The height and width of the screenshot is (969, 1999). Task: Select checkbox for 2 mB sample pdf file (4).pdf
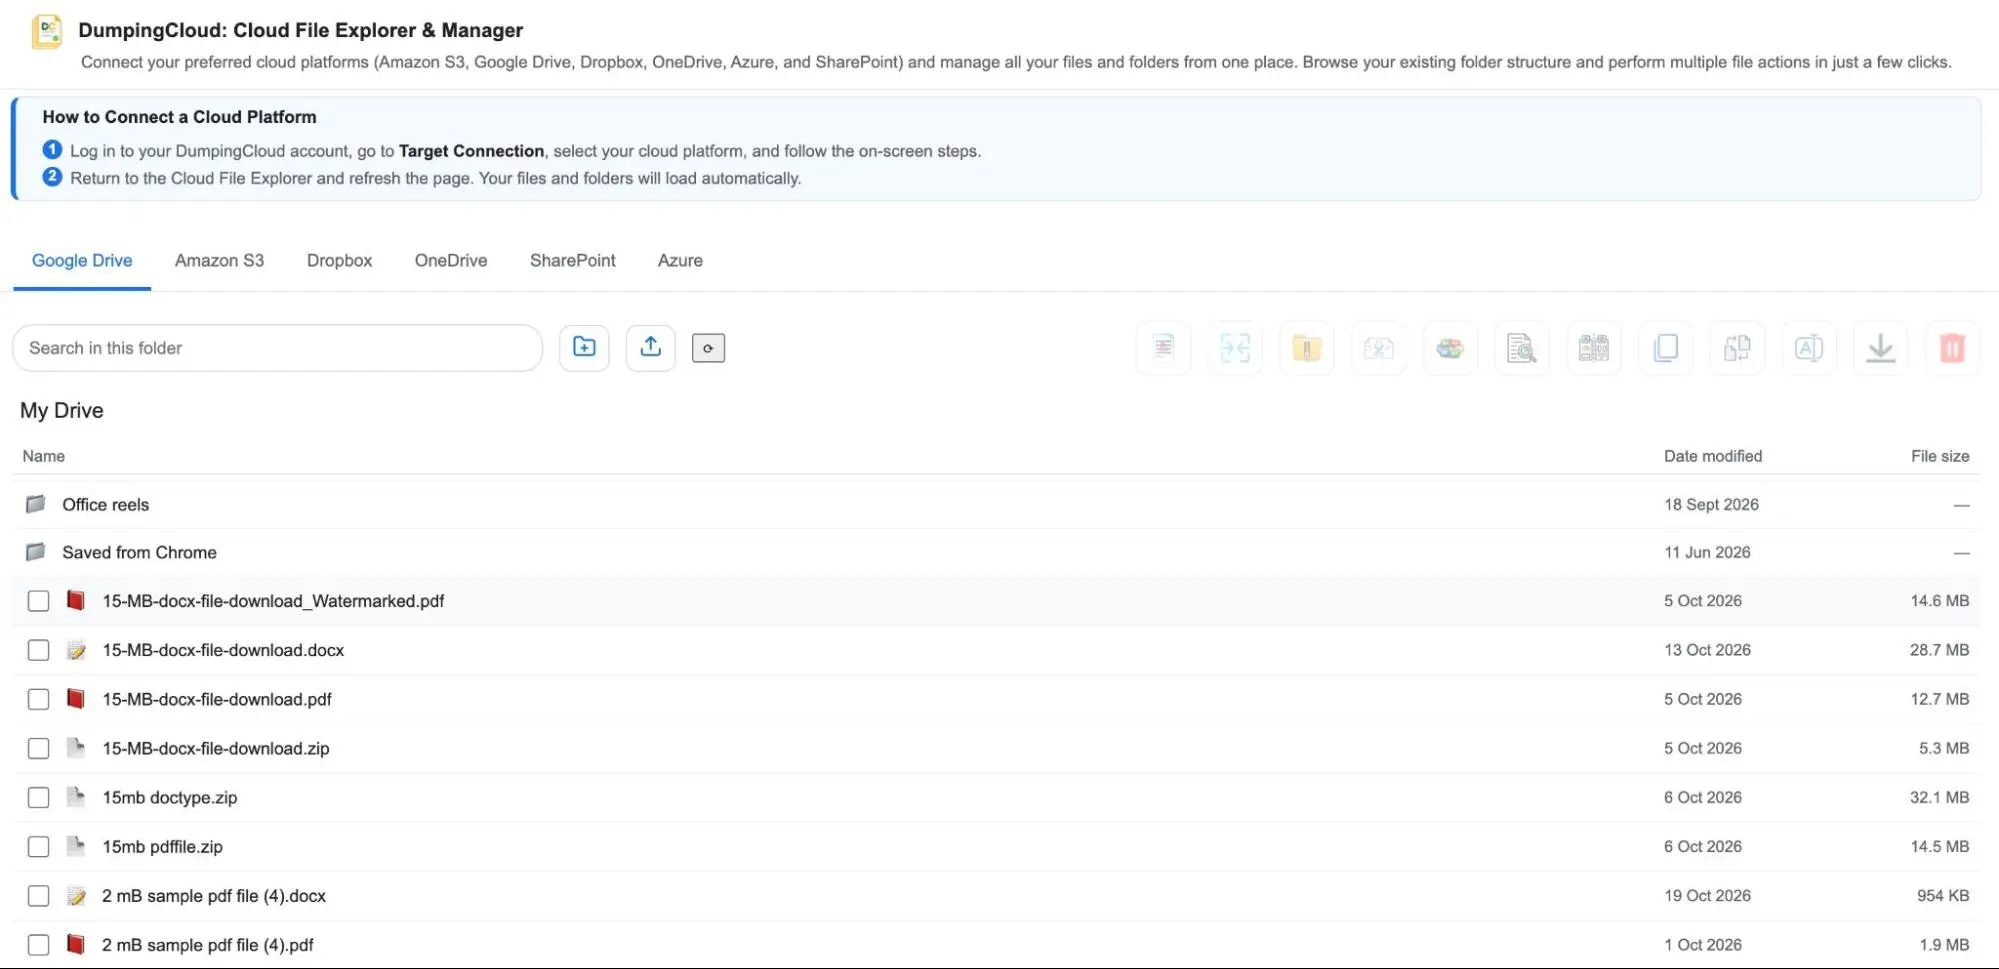[x=38, y=945]
